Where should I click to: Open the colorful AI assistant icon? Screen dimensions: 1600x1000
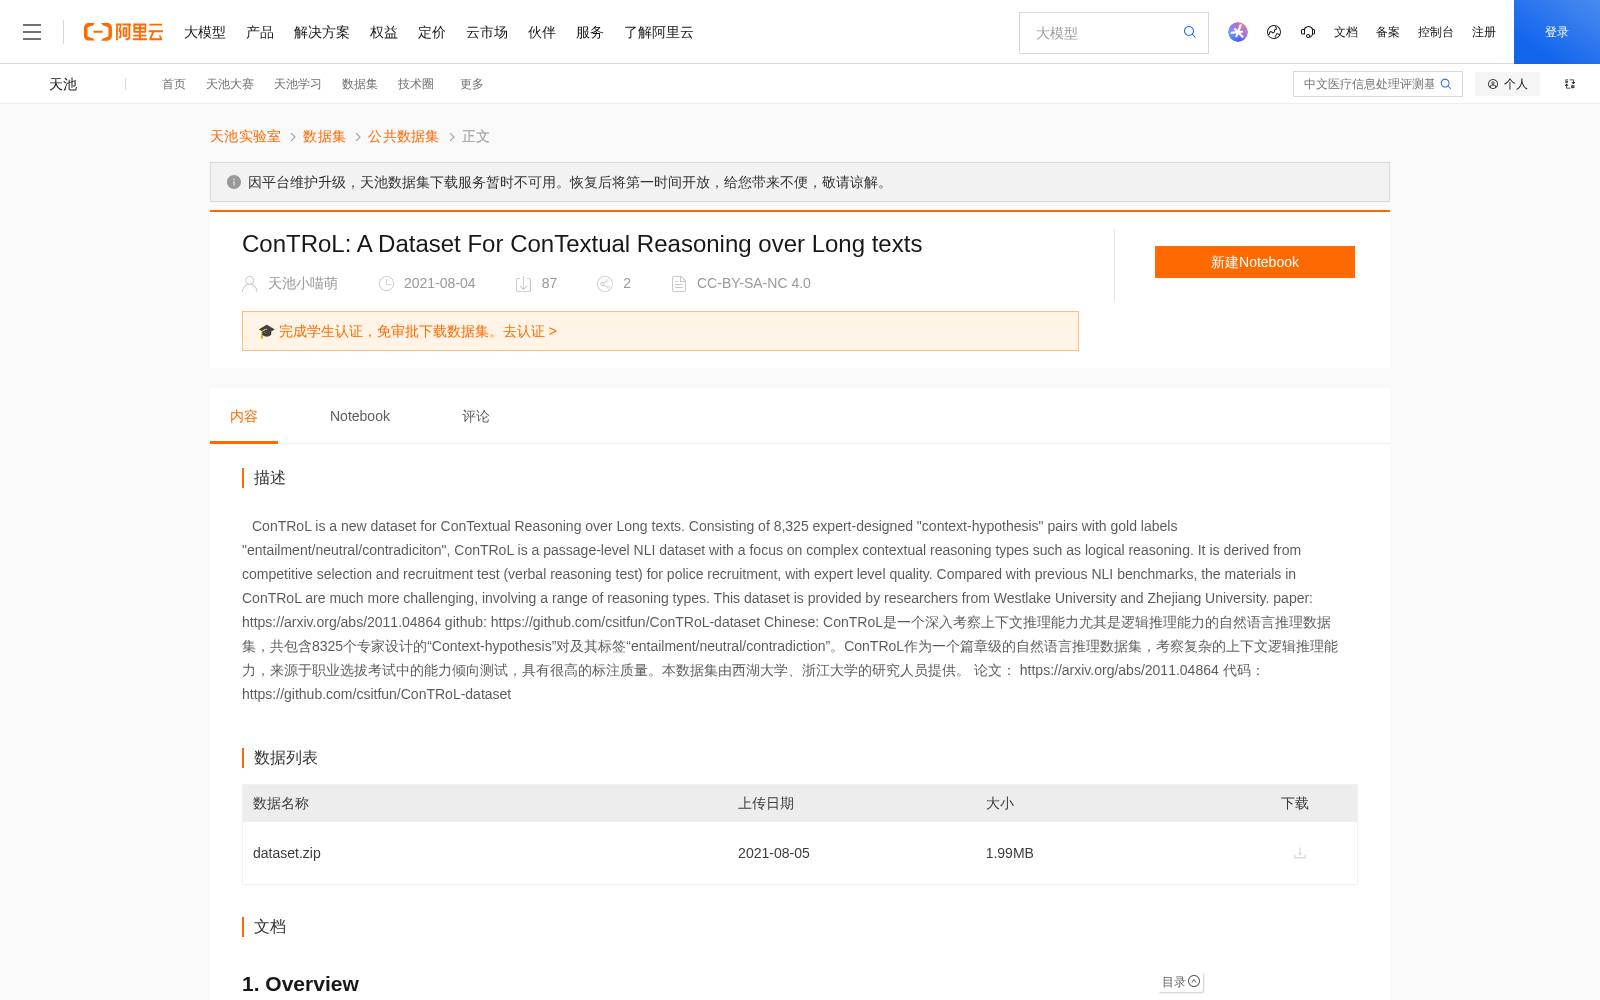(x=1238, y=32)
